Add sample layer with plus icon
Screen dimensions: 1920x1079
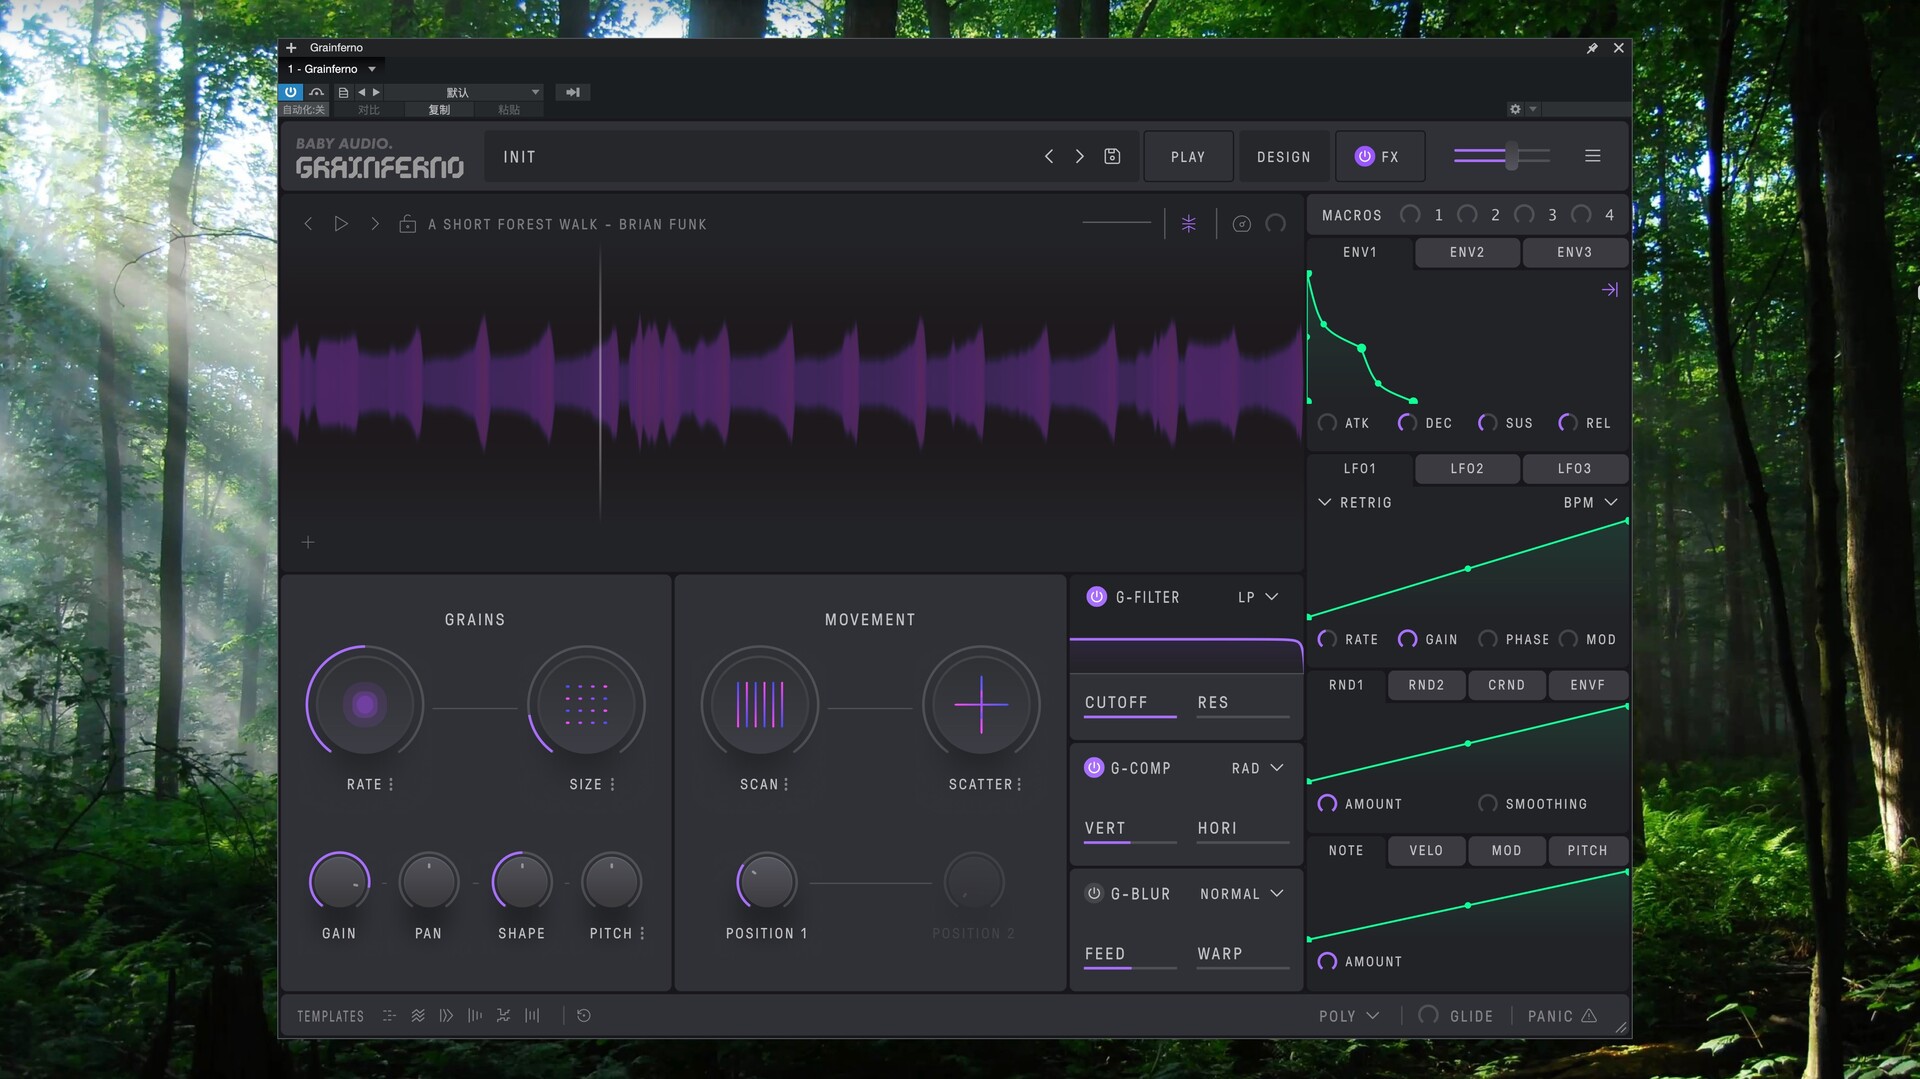pos(308,542)
